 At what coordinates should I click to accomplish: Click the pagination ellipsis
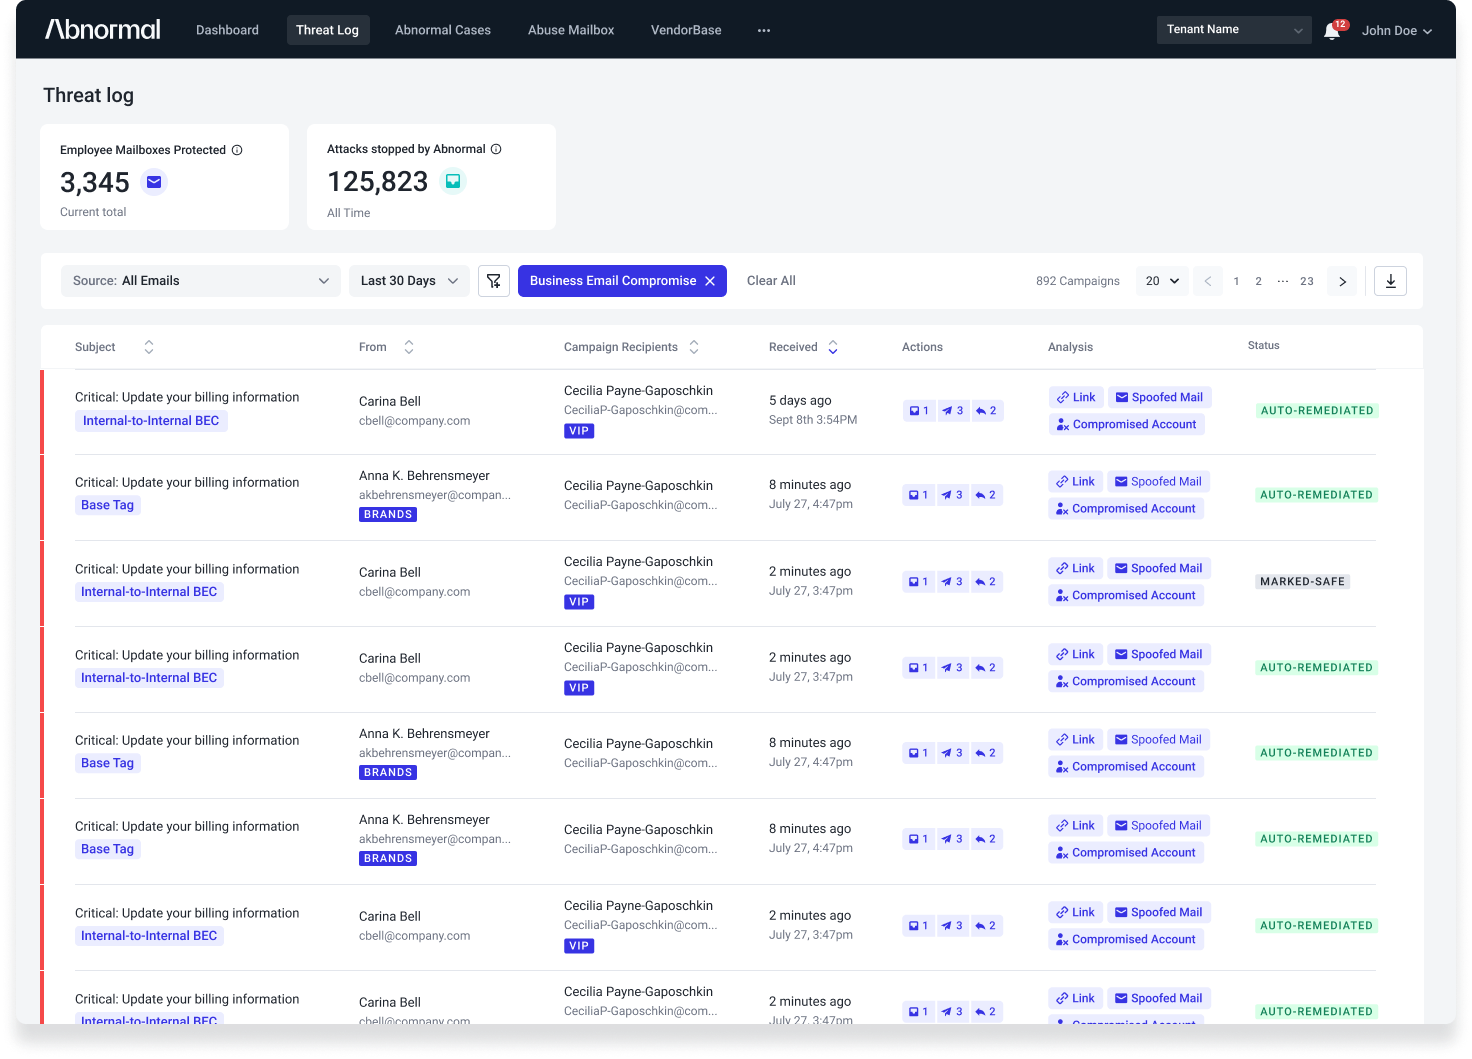[x=1283, y=281]
